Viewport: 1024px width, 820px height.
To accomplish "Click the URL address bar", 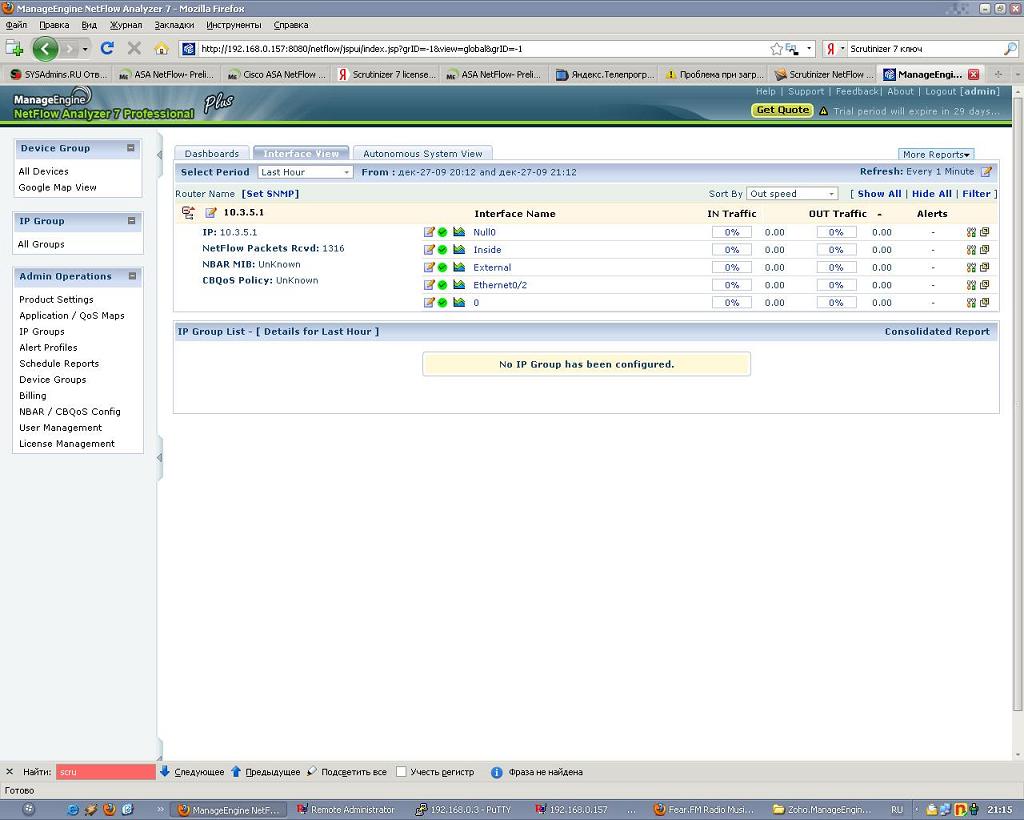I will (x=483, y=49).
